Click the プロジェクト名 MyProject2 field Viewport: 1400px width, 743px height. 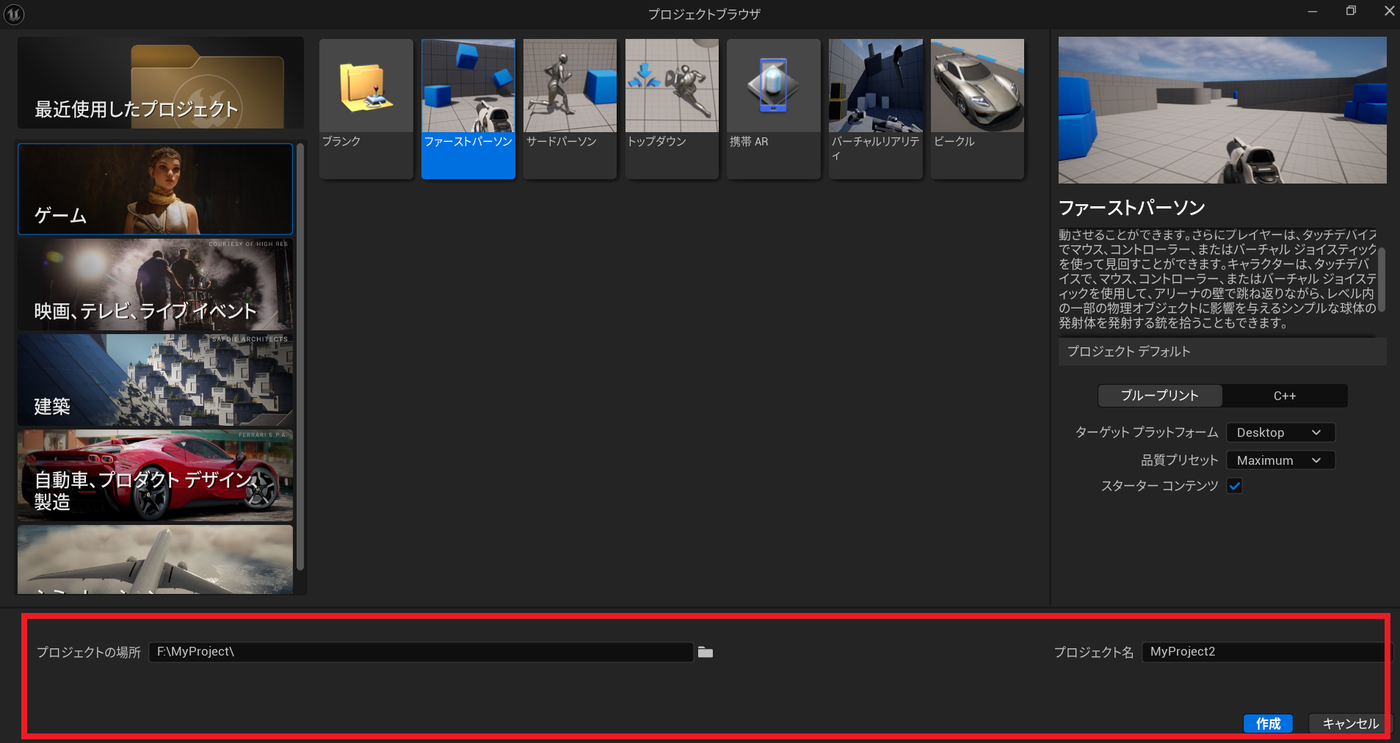coord(1266,652)
